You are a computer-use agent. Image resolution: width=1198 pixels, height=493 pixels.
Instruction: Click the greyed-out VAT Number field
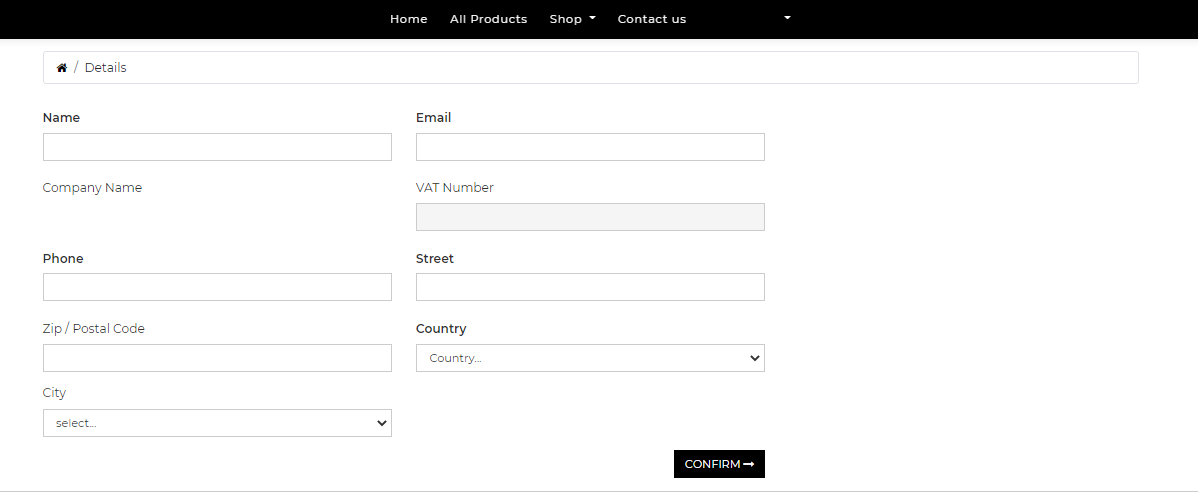590,217
